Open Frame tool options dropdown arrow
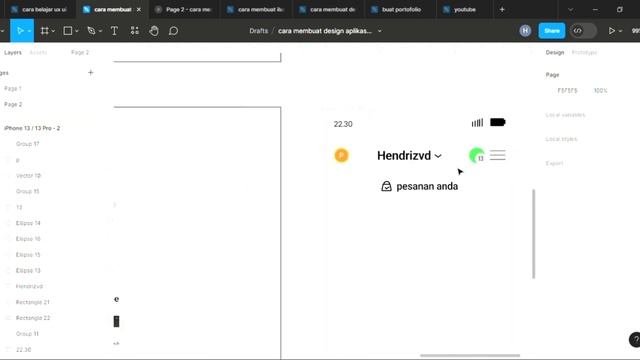This screenshot has width=640, height=360. pos(53,31)
